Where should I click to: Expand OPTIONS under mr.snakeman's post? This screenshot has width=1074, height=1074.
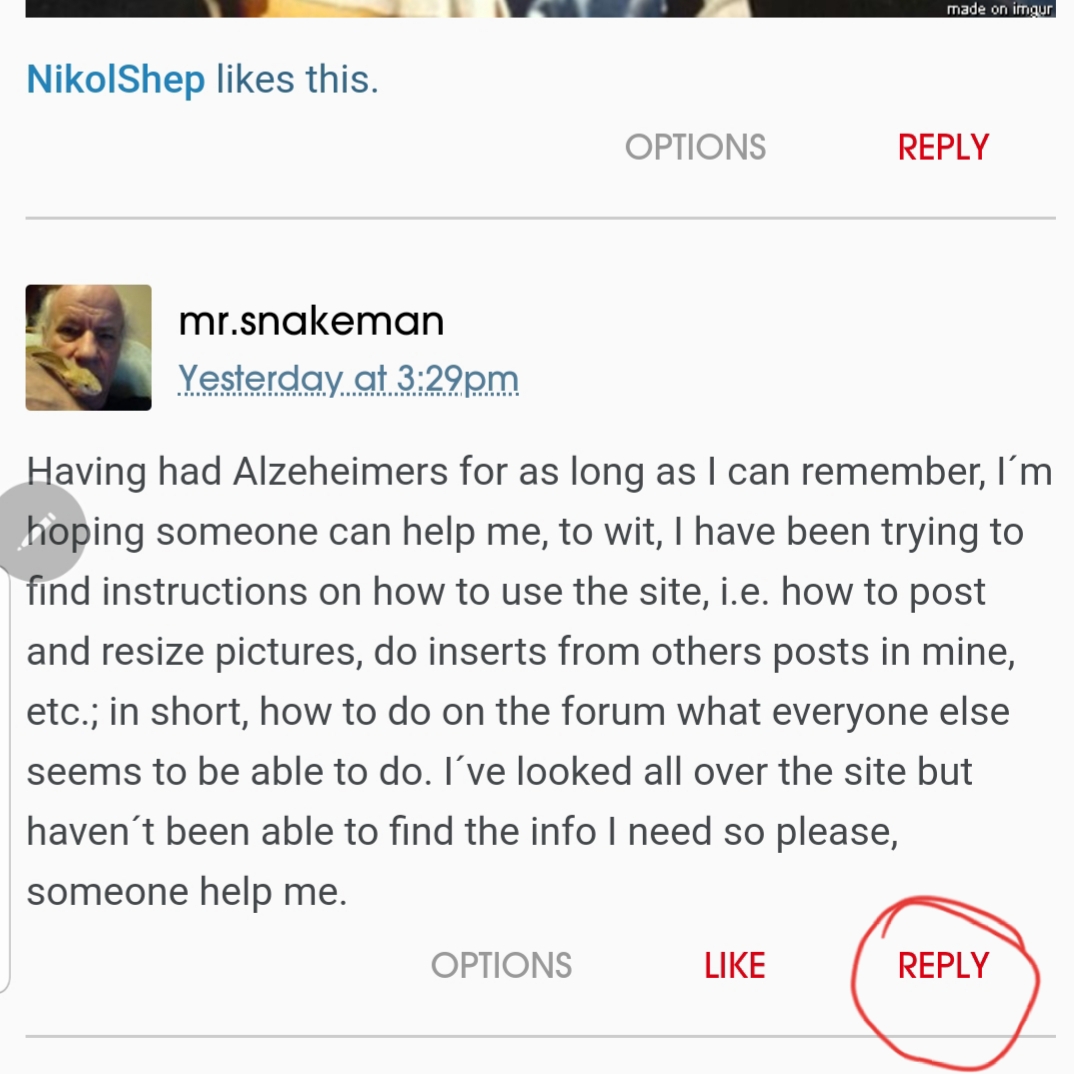501,966
